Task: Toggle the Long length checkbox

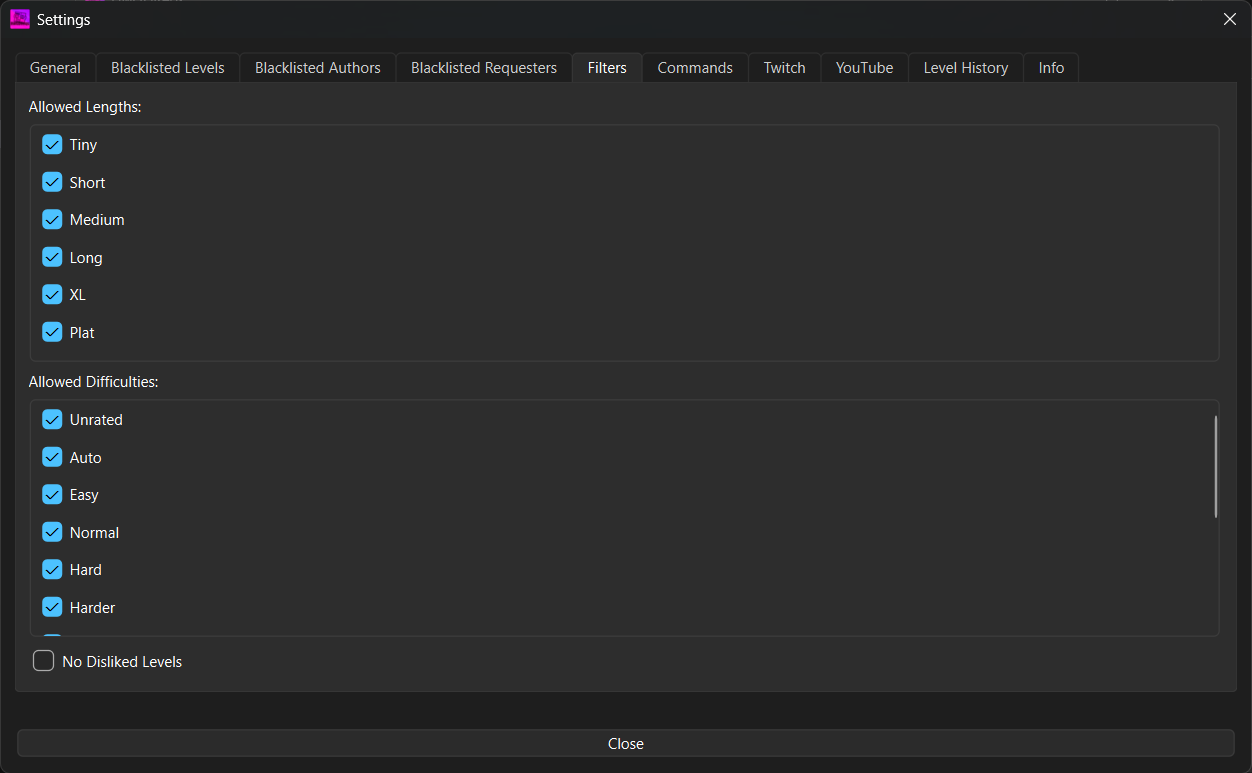Action: pos(52,257)
